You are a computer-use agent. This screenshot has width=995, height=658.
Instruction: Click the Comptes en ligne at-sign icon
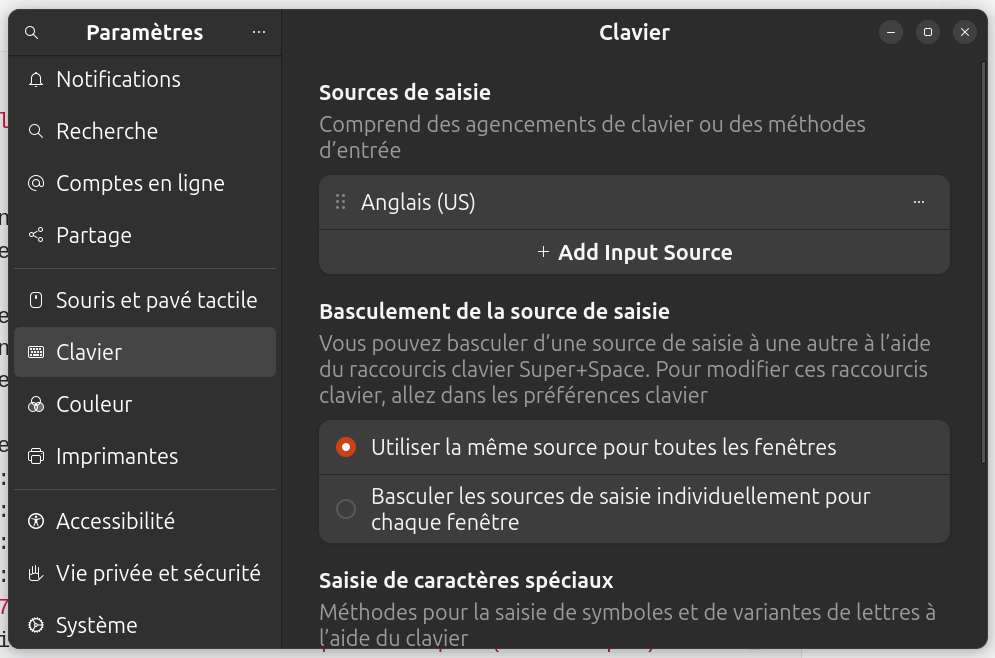[x=37, y=184]
